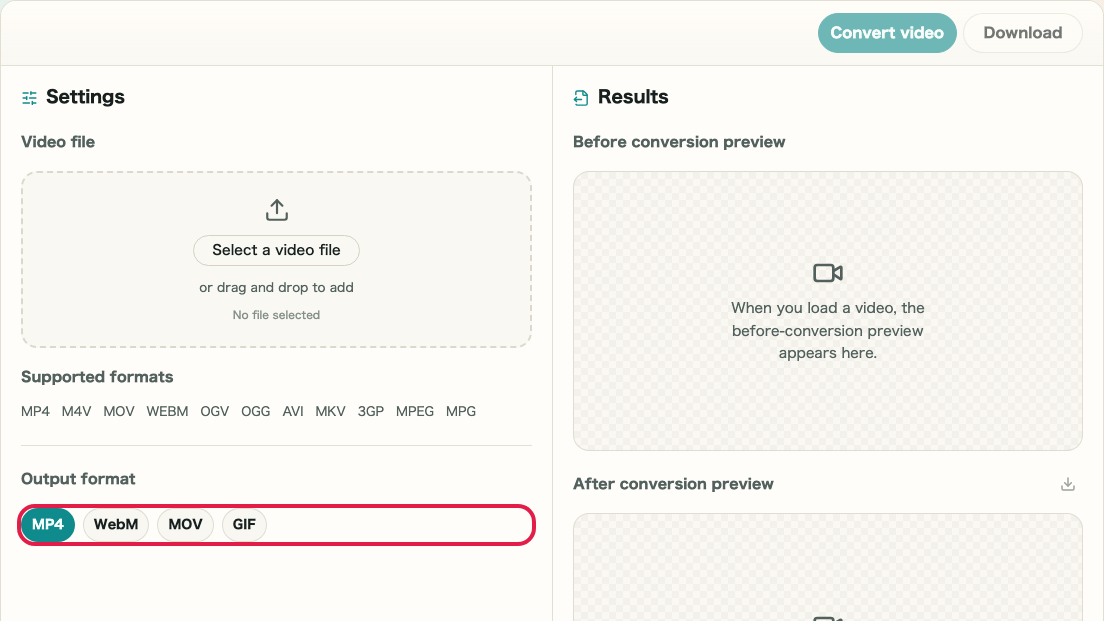Click the 'No file selected' status text
The image size is (1104, 621).
[x=276, y=315]
